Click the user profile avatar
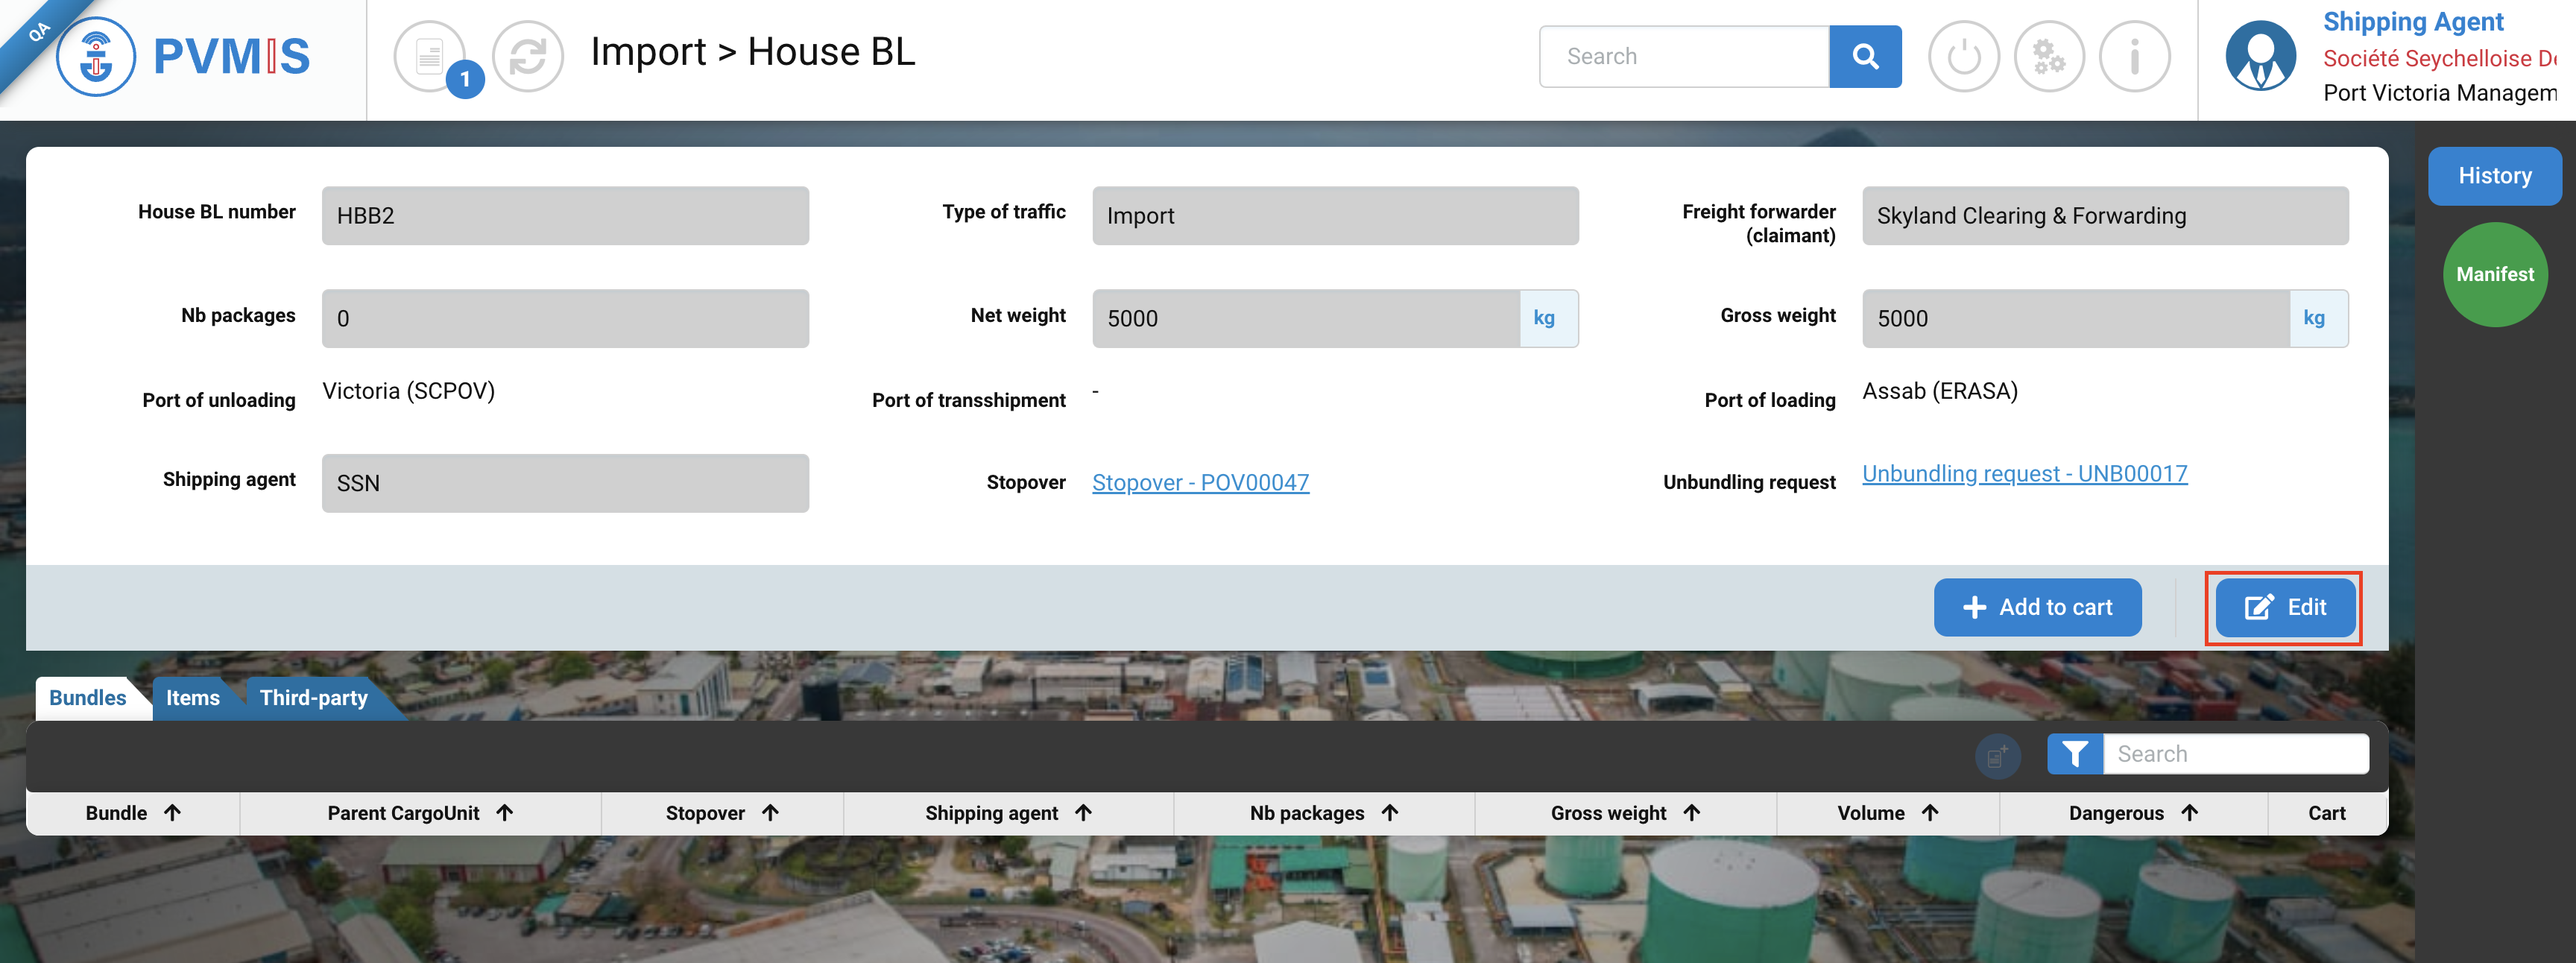The height and width of the screenshot is (963, 2576). tap(2259, 56)
